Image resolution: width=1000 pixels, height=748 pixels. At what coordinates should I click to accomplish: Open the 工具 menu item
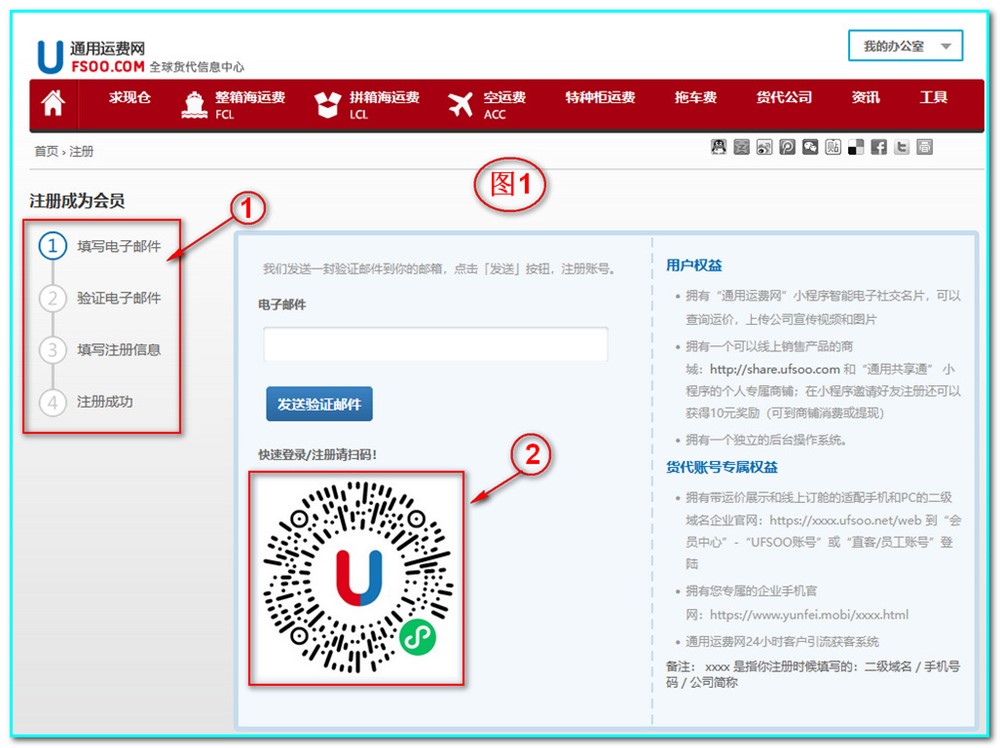pos(933,98)
